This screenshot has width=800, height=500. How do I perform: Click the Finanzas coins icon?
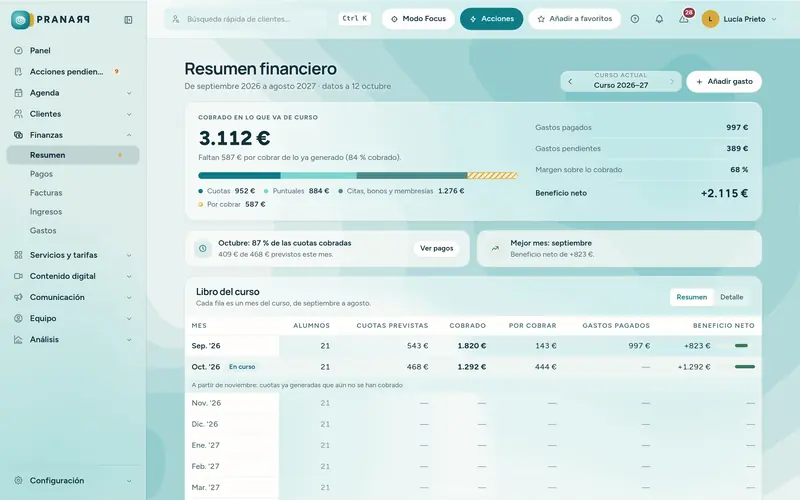pos(18,135)
